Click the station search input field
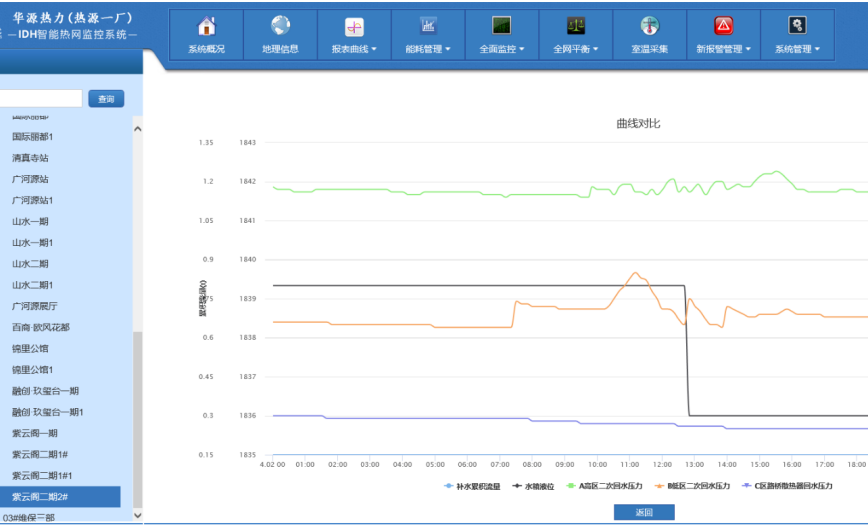This screenshot has height=525, width=868. [40, 98]
